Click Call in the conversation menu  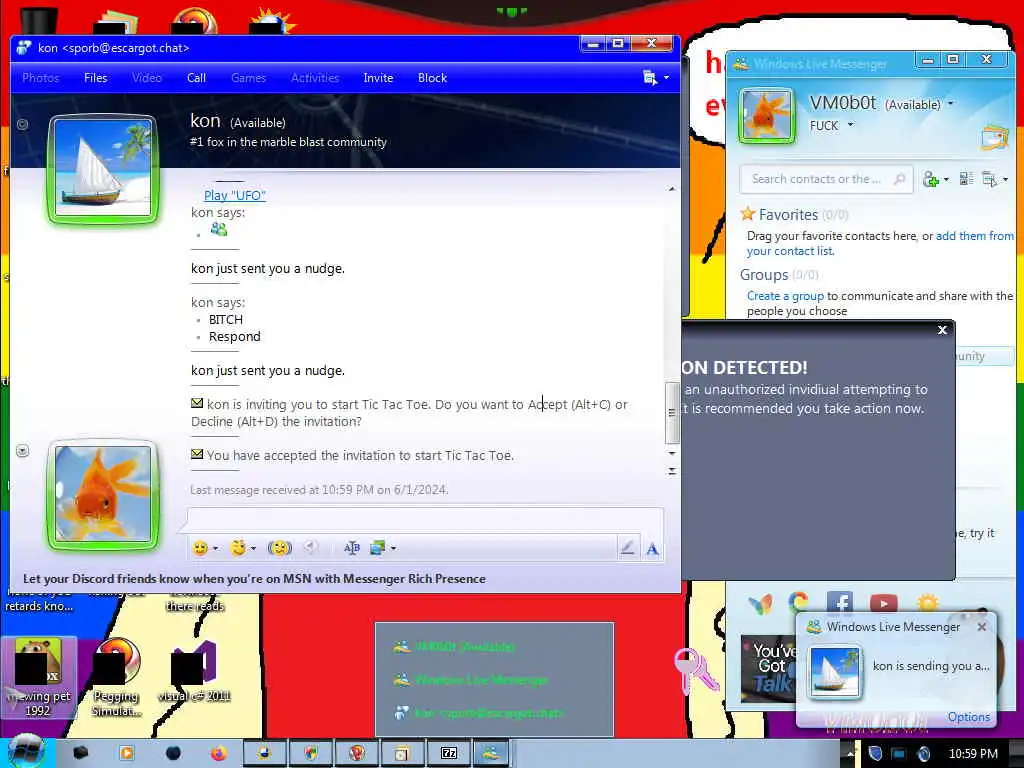(197, 78)
